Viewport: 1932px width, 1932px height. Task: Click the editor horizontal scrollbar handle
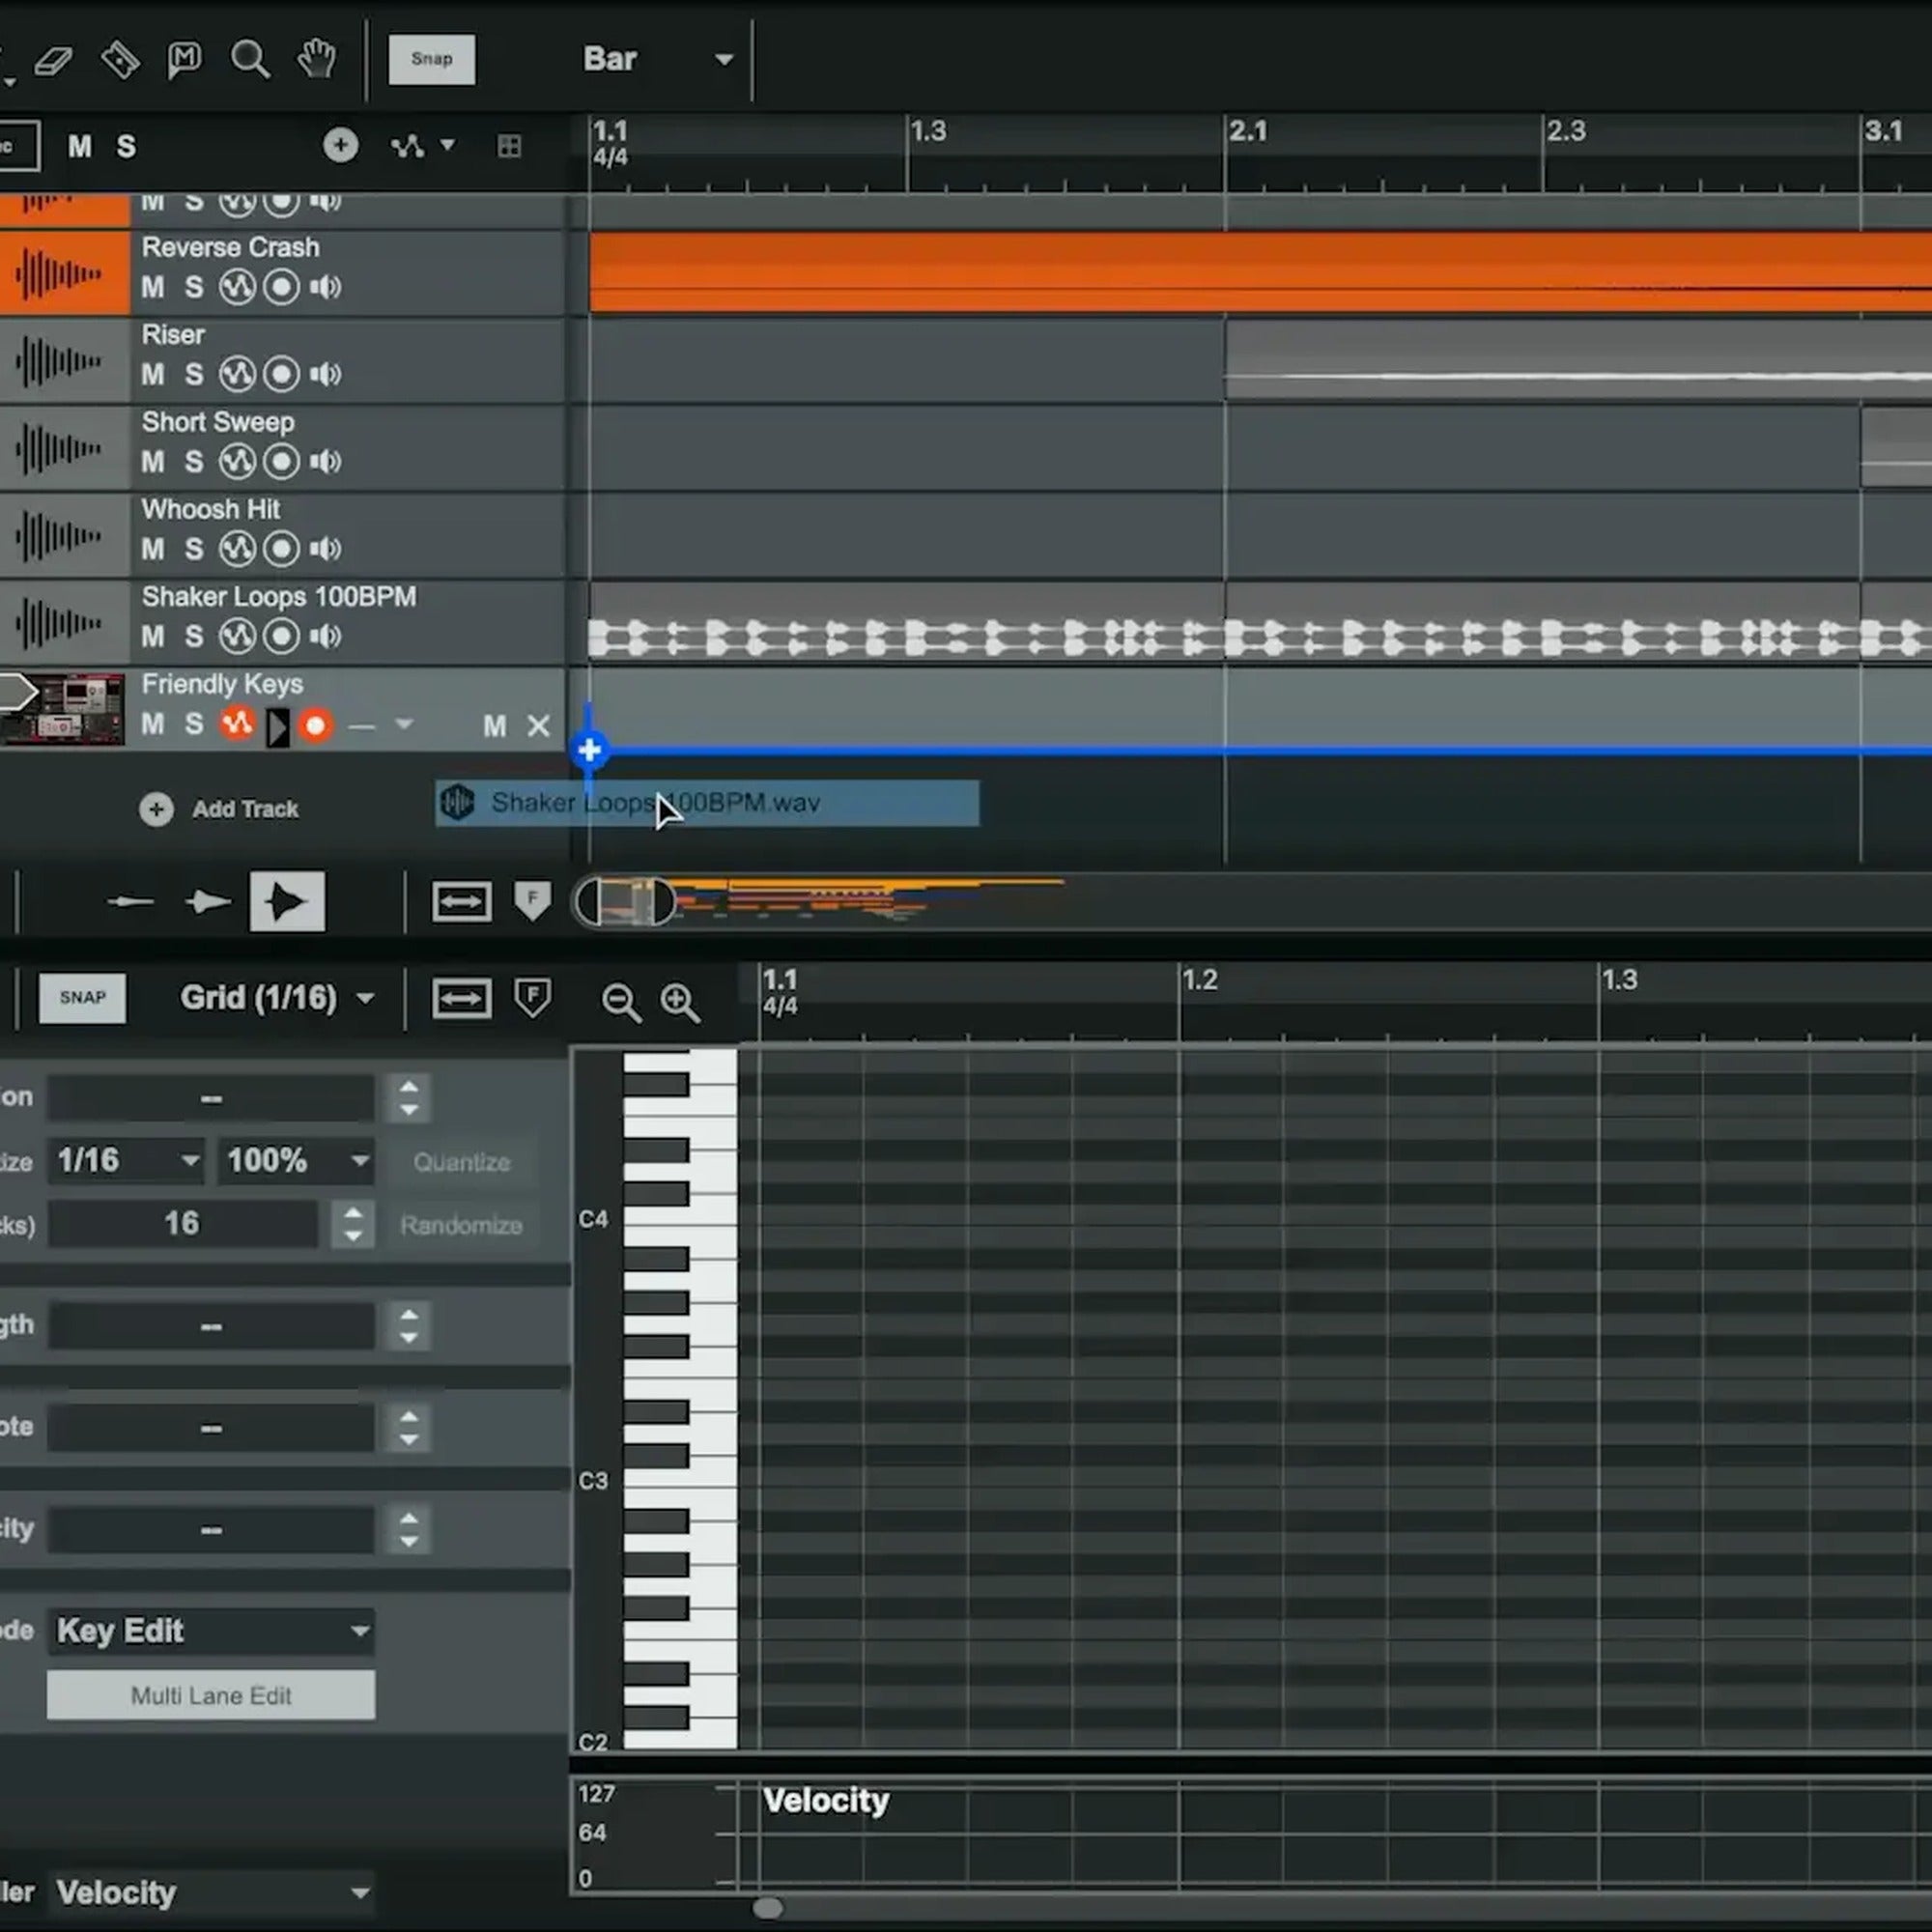pyautogui.click(x=768, y=1908)
